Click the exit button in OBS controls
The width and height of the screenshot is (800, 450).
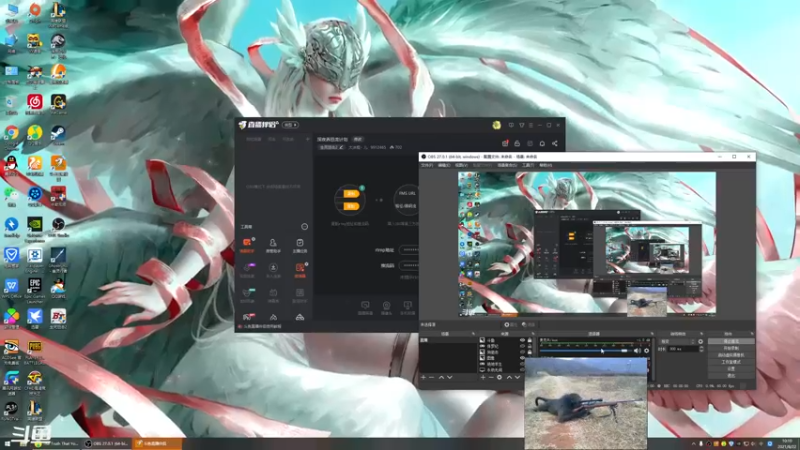[731, 376]
